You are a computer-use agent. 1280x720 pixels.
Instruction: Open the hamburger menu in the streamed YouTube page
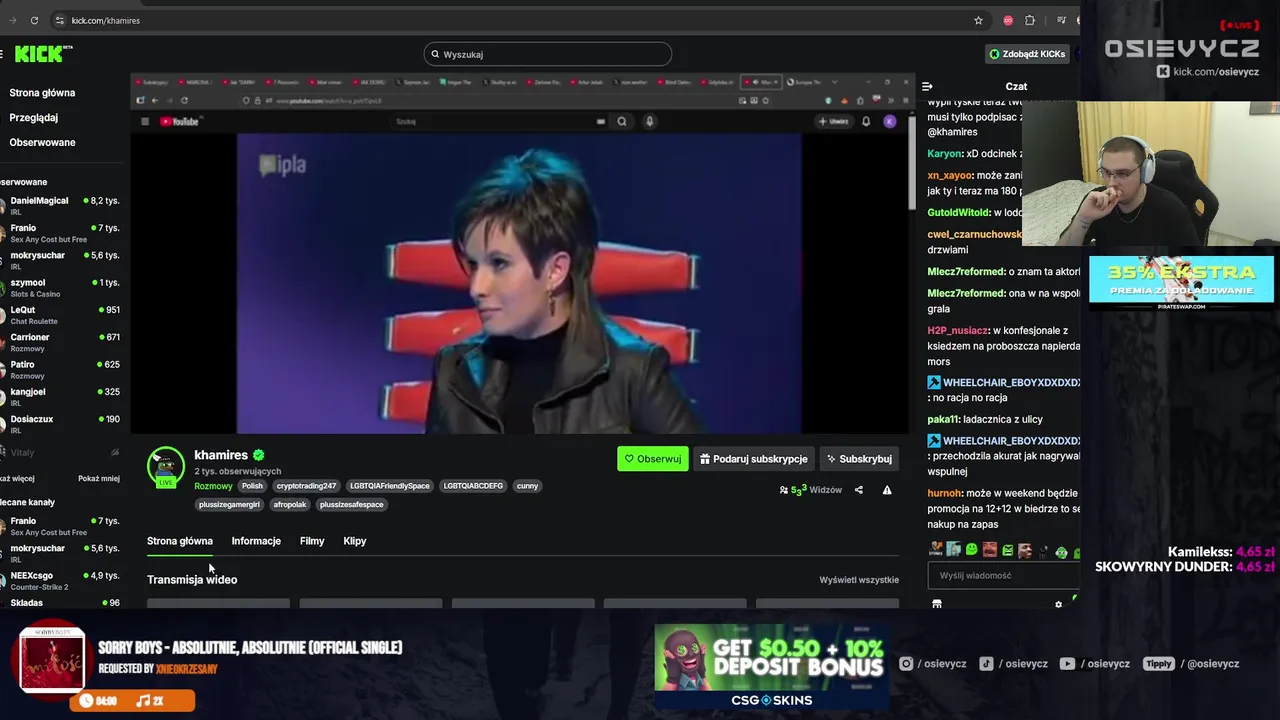click(x=145, y=122)
